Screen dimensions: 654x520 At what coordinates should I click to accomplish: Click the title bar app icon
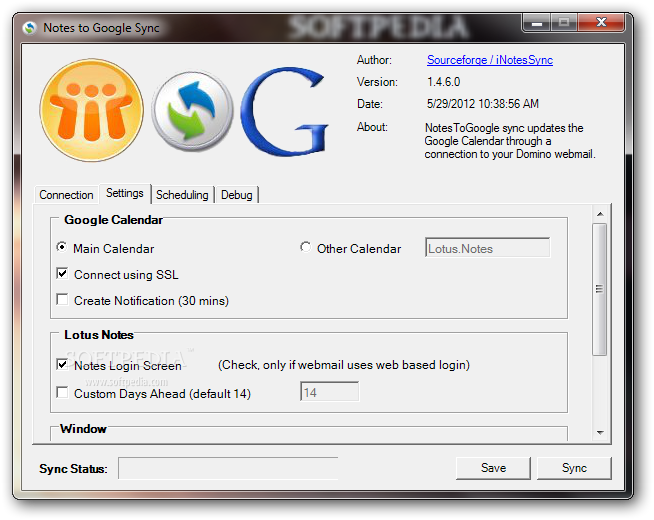coord(30,28)
